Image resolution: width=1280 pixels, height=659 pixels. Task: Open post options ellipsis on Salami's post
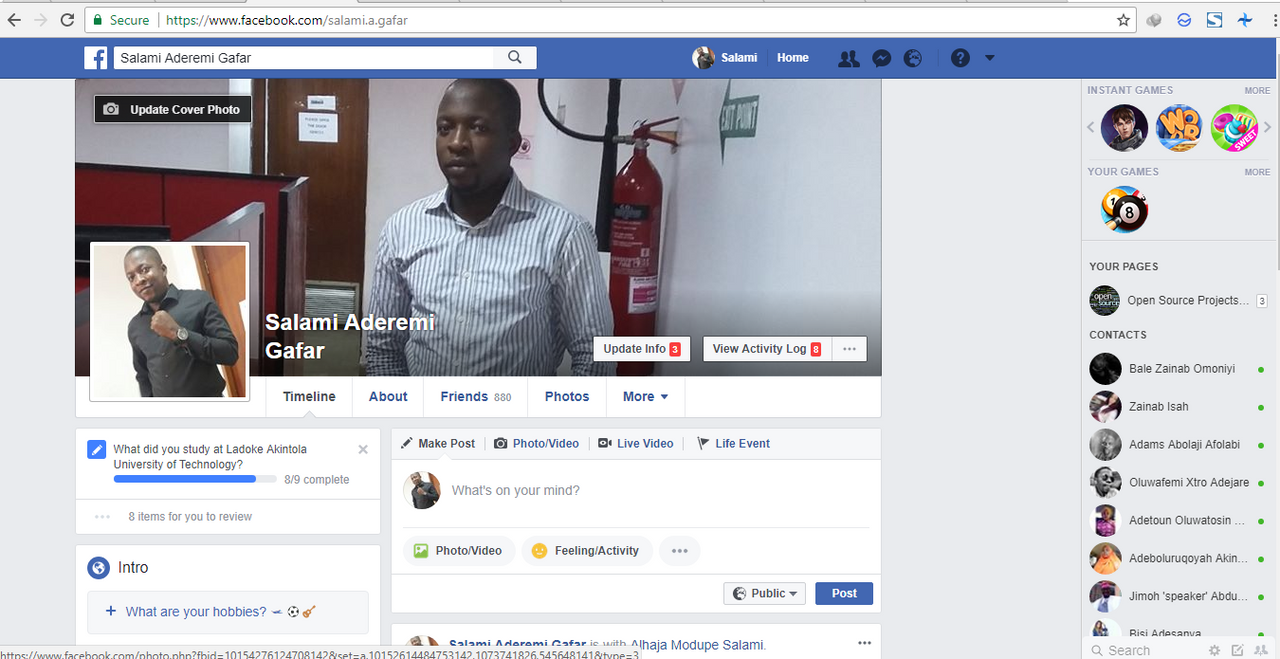[865, 643]
